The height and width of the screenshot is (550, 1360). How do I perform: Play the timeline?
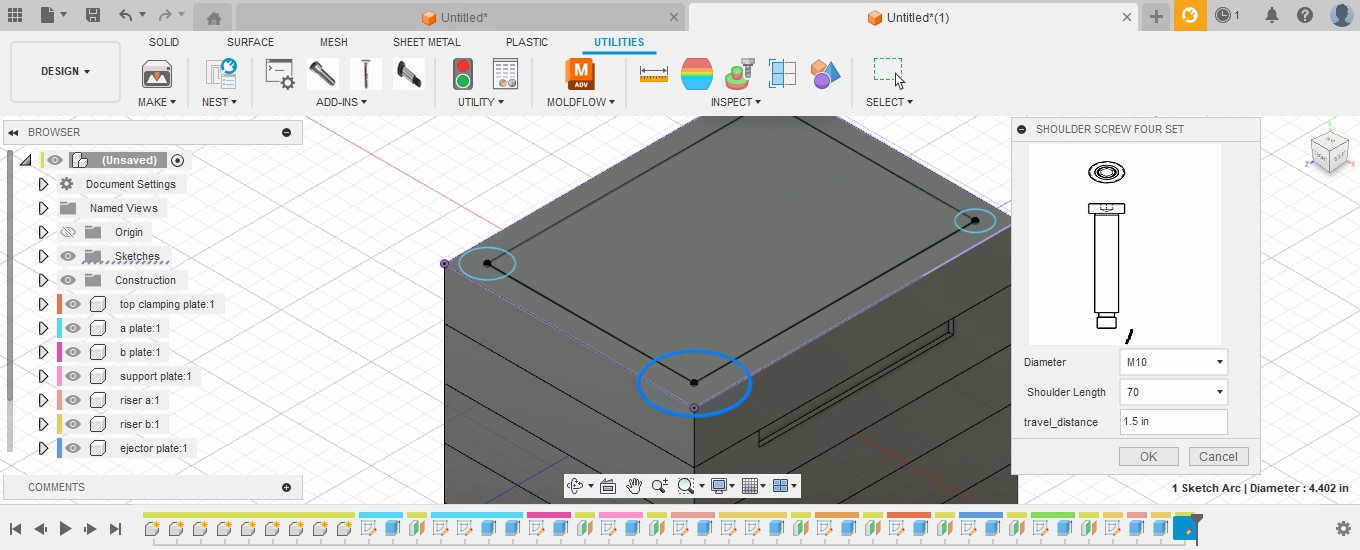click(65, 528)
